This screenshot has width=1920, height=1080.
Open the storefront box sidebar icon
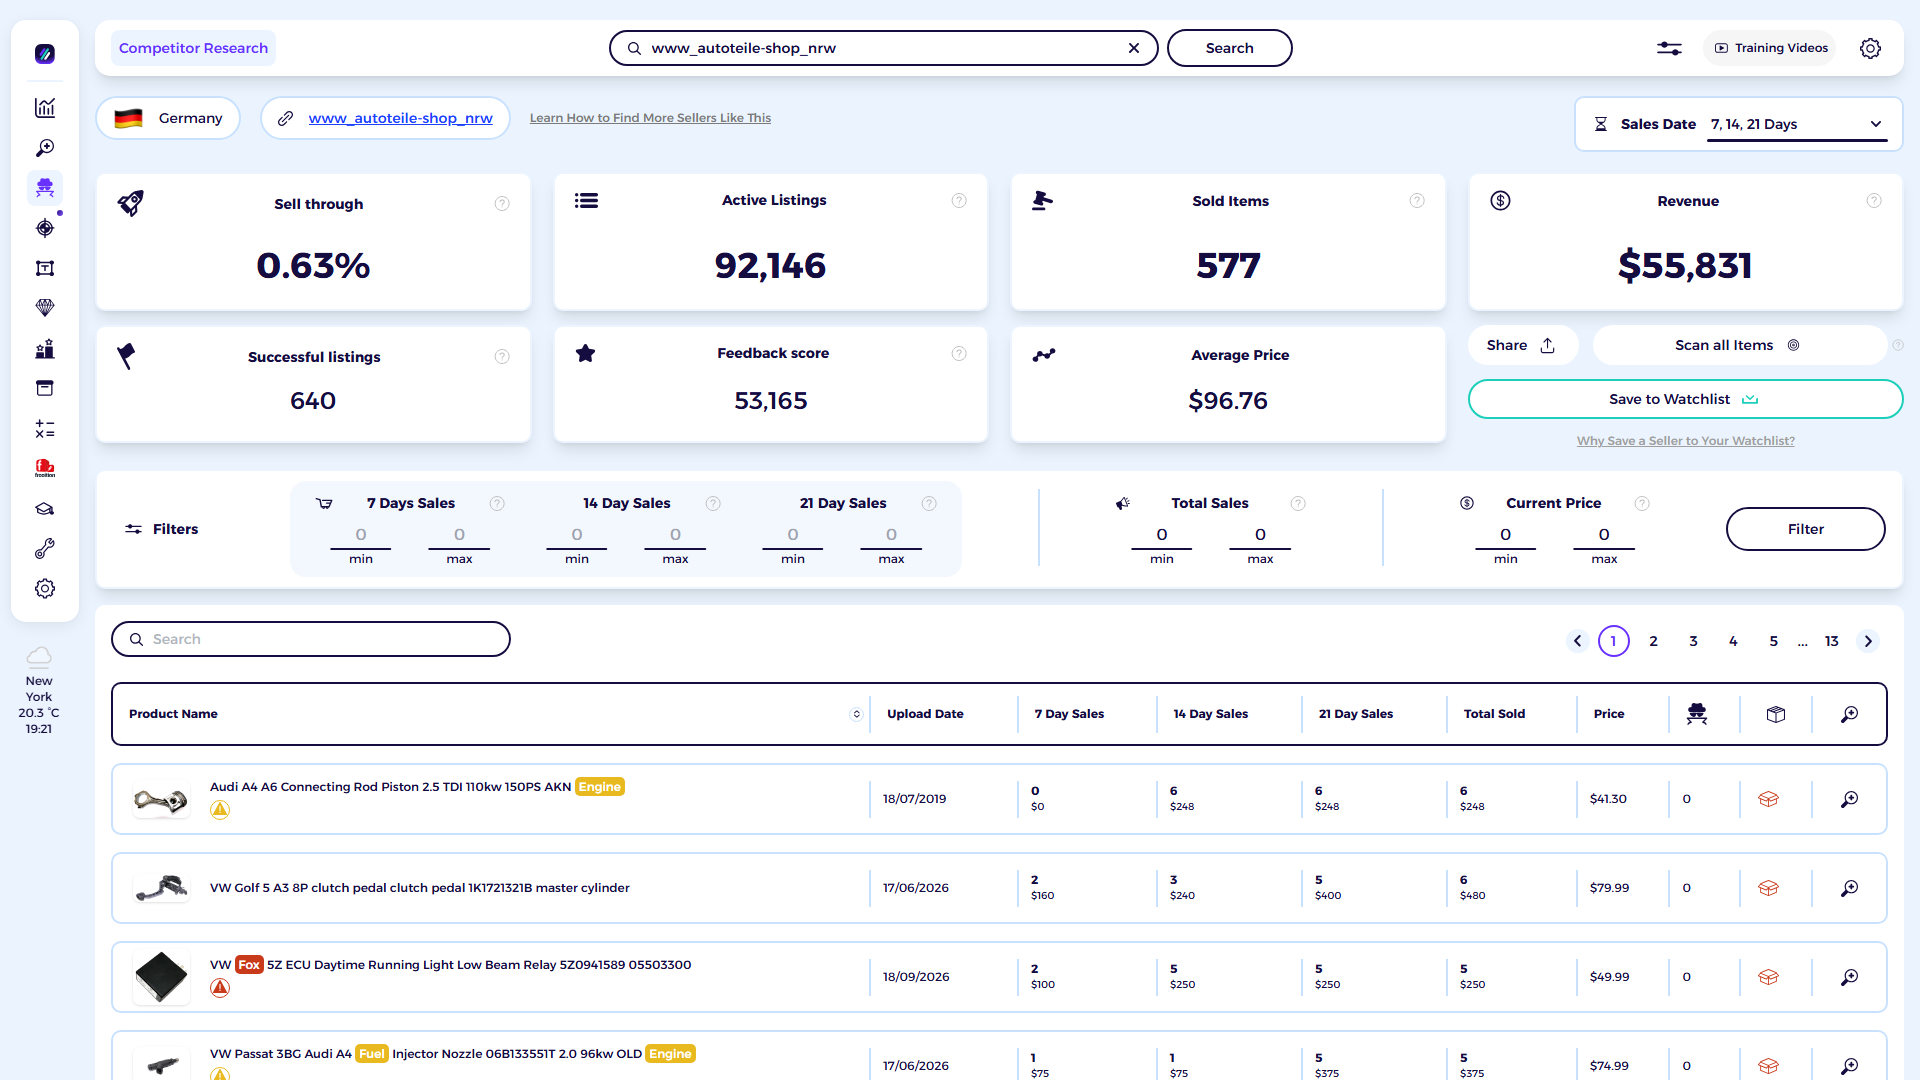tap(45, 388)
